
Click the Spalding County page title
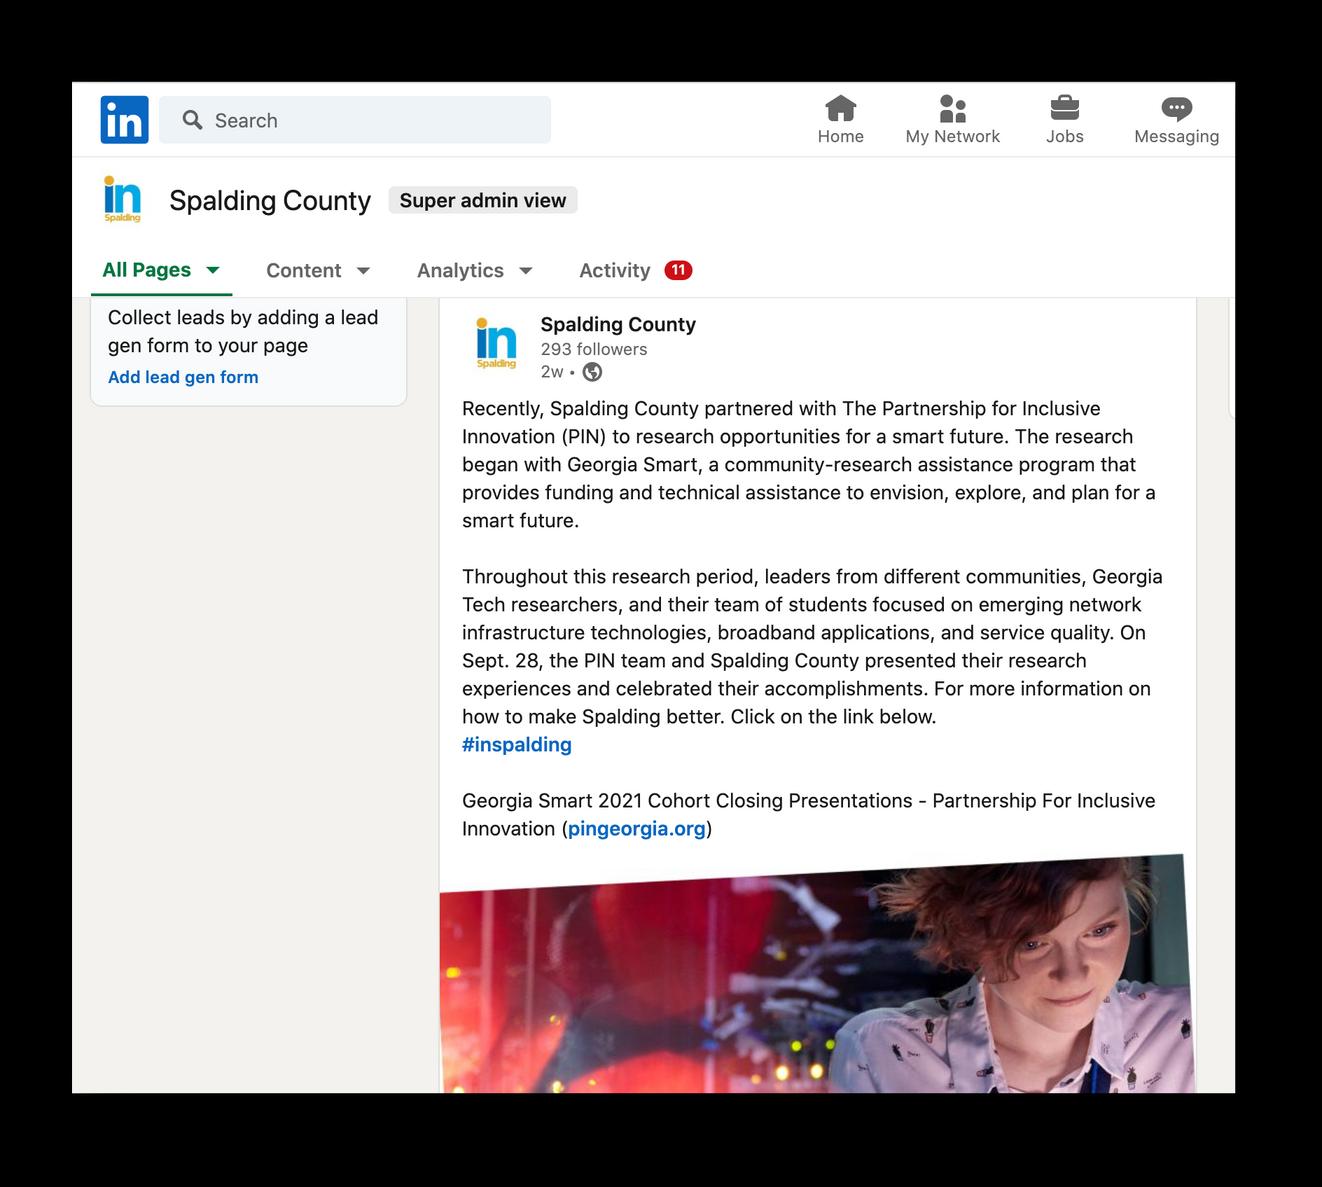pyautogui.click(x=270, y=200)
